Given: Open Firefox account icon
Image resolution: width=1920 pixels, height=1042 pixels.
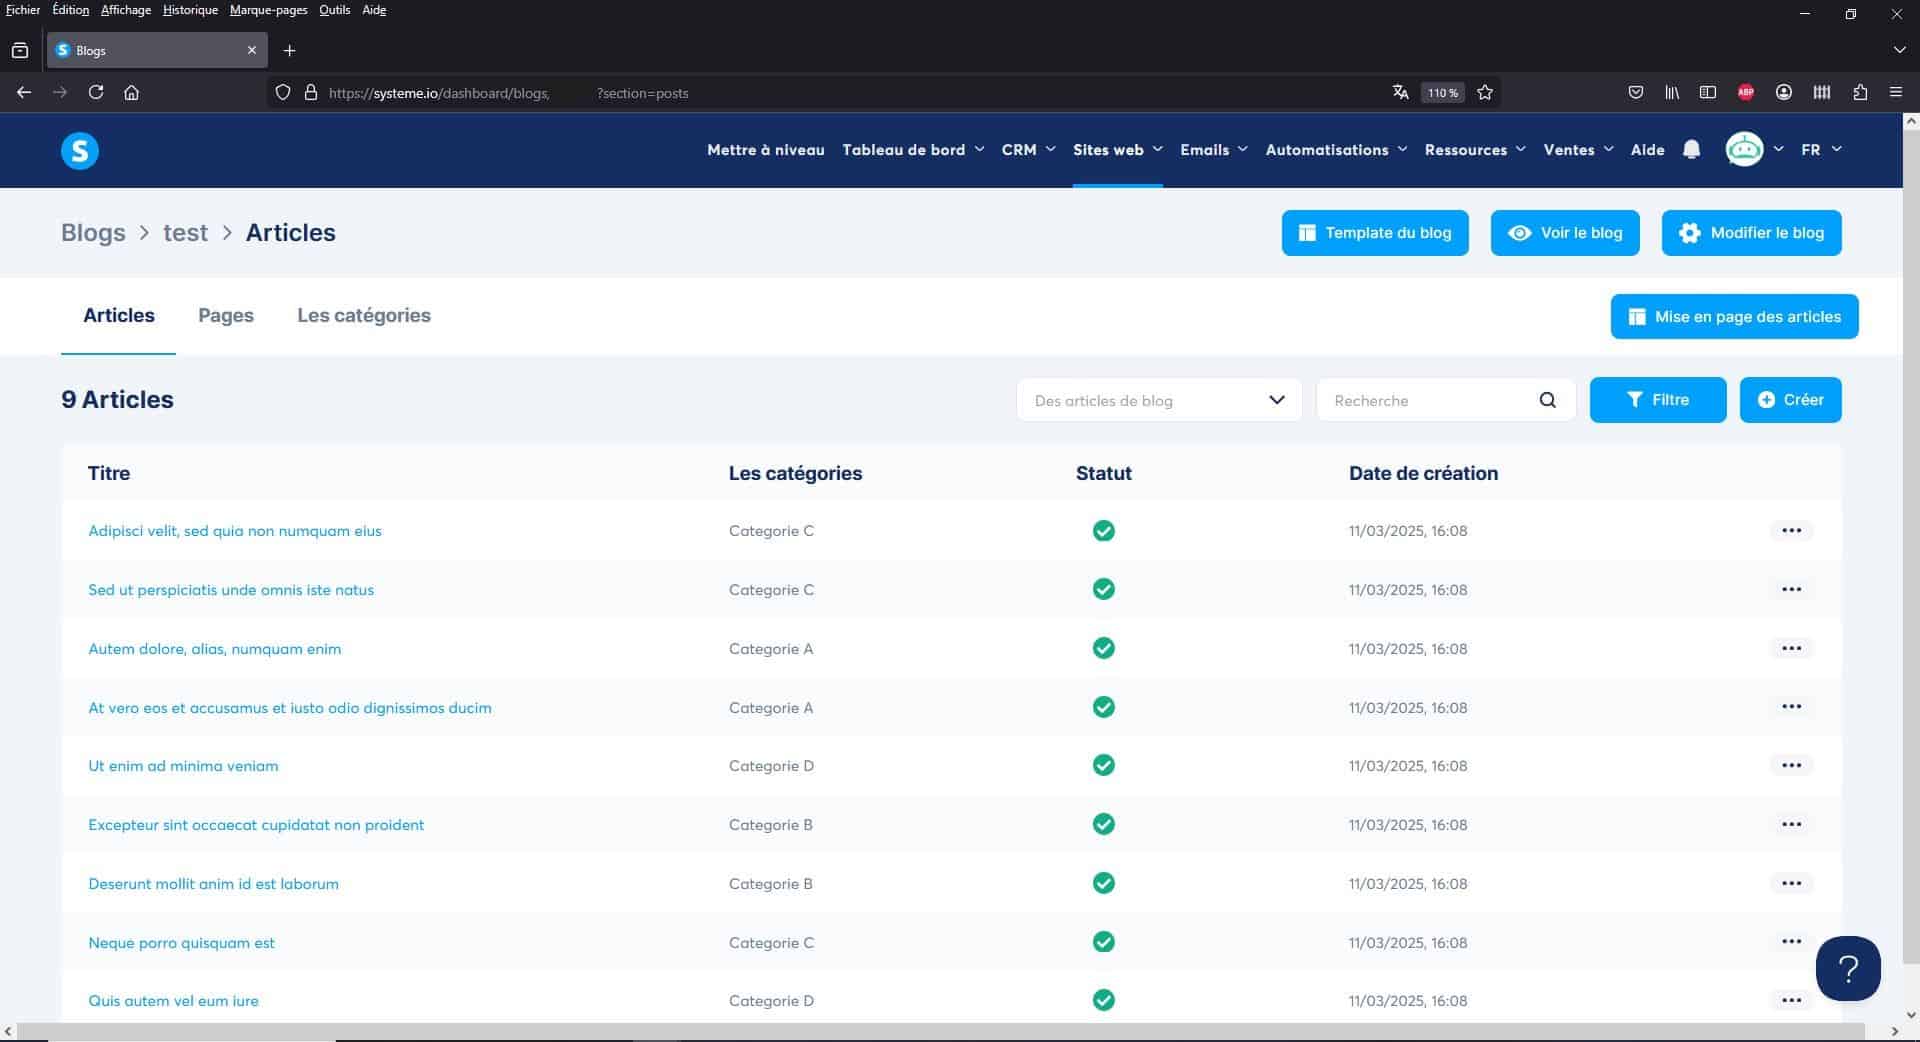Looking at the screenshot, I should point(1784,92).
